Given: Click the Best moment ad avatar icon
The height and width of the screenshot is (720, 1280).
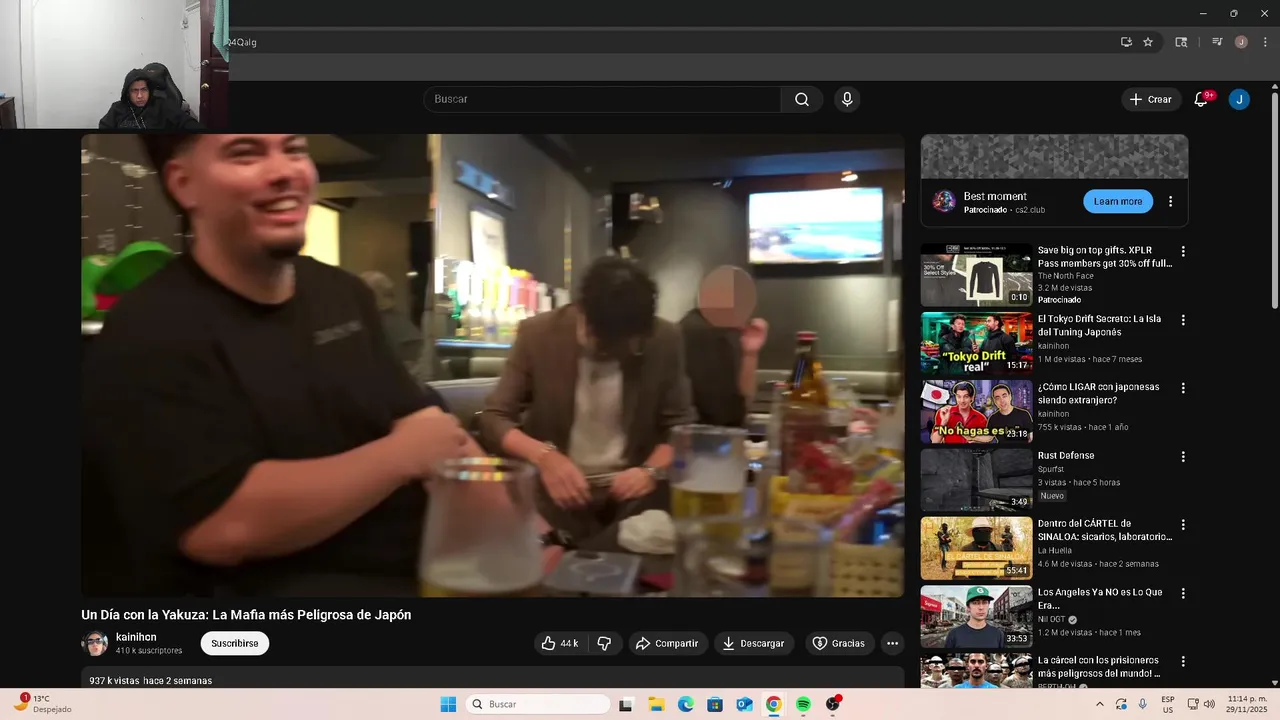Looking at the screenshot, I should [944, 202].
